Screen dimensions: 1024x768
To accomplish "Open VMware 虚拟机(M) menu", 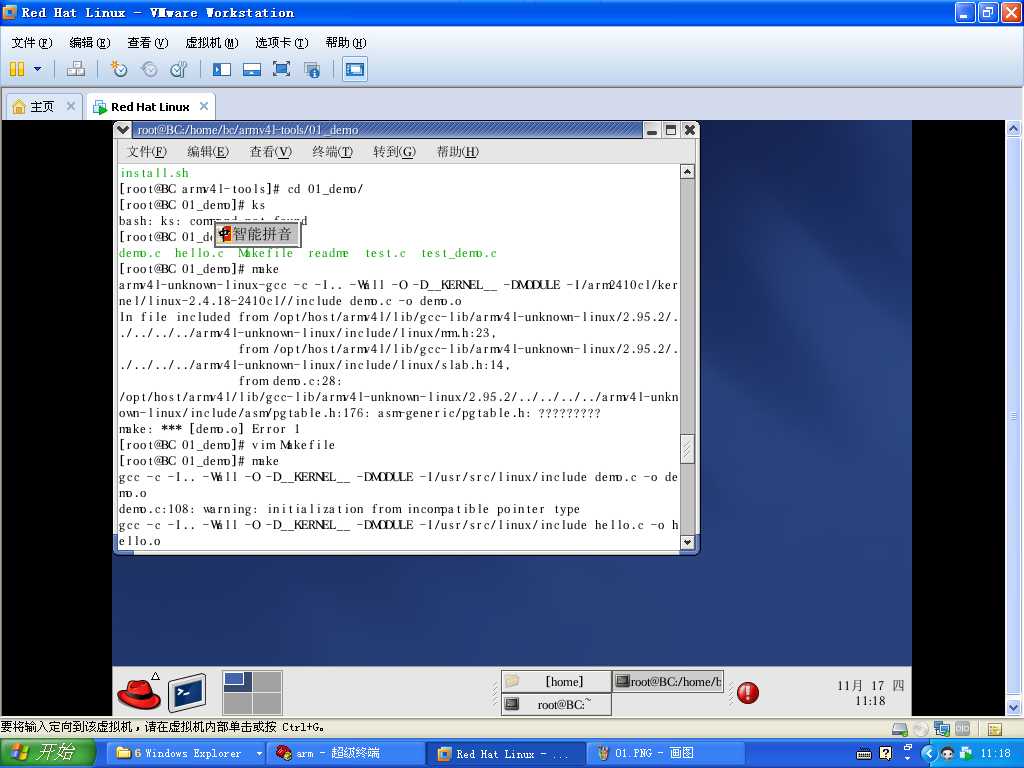I will click(212, 42).
